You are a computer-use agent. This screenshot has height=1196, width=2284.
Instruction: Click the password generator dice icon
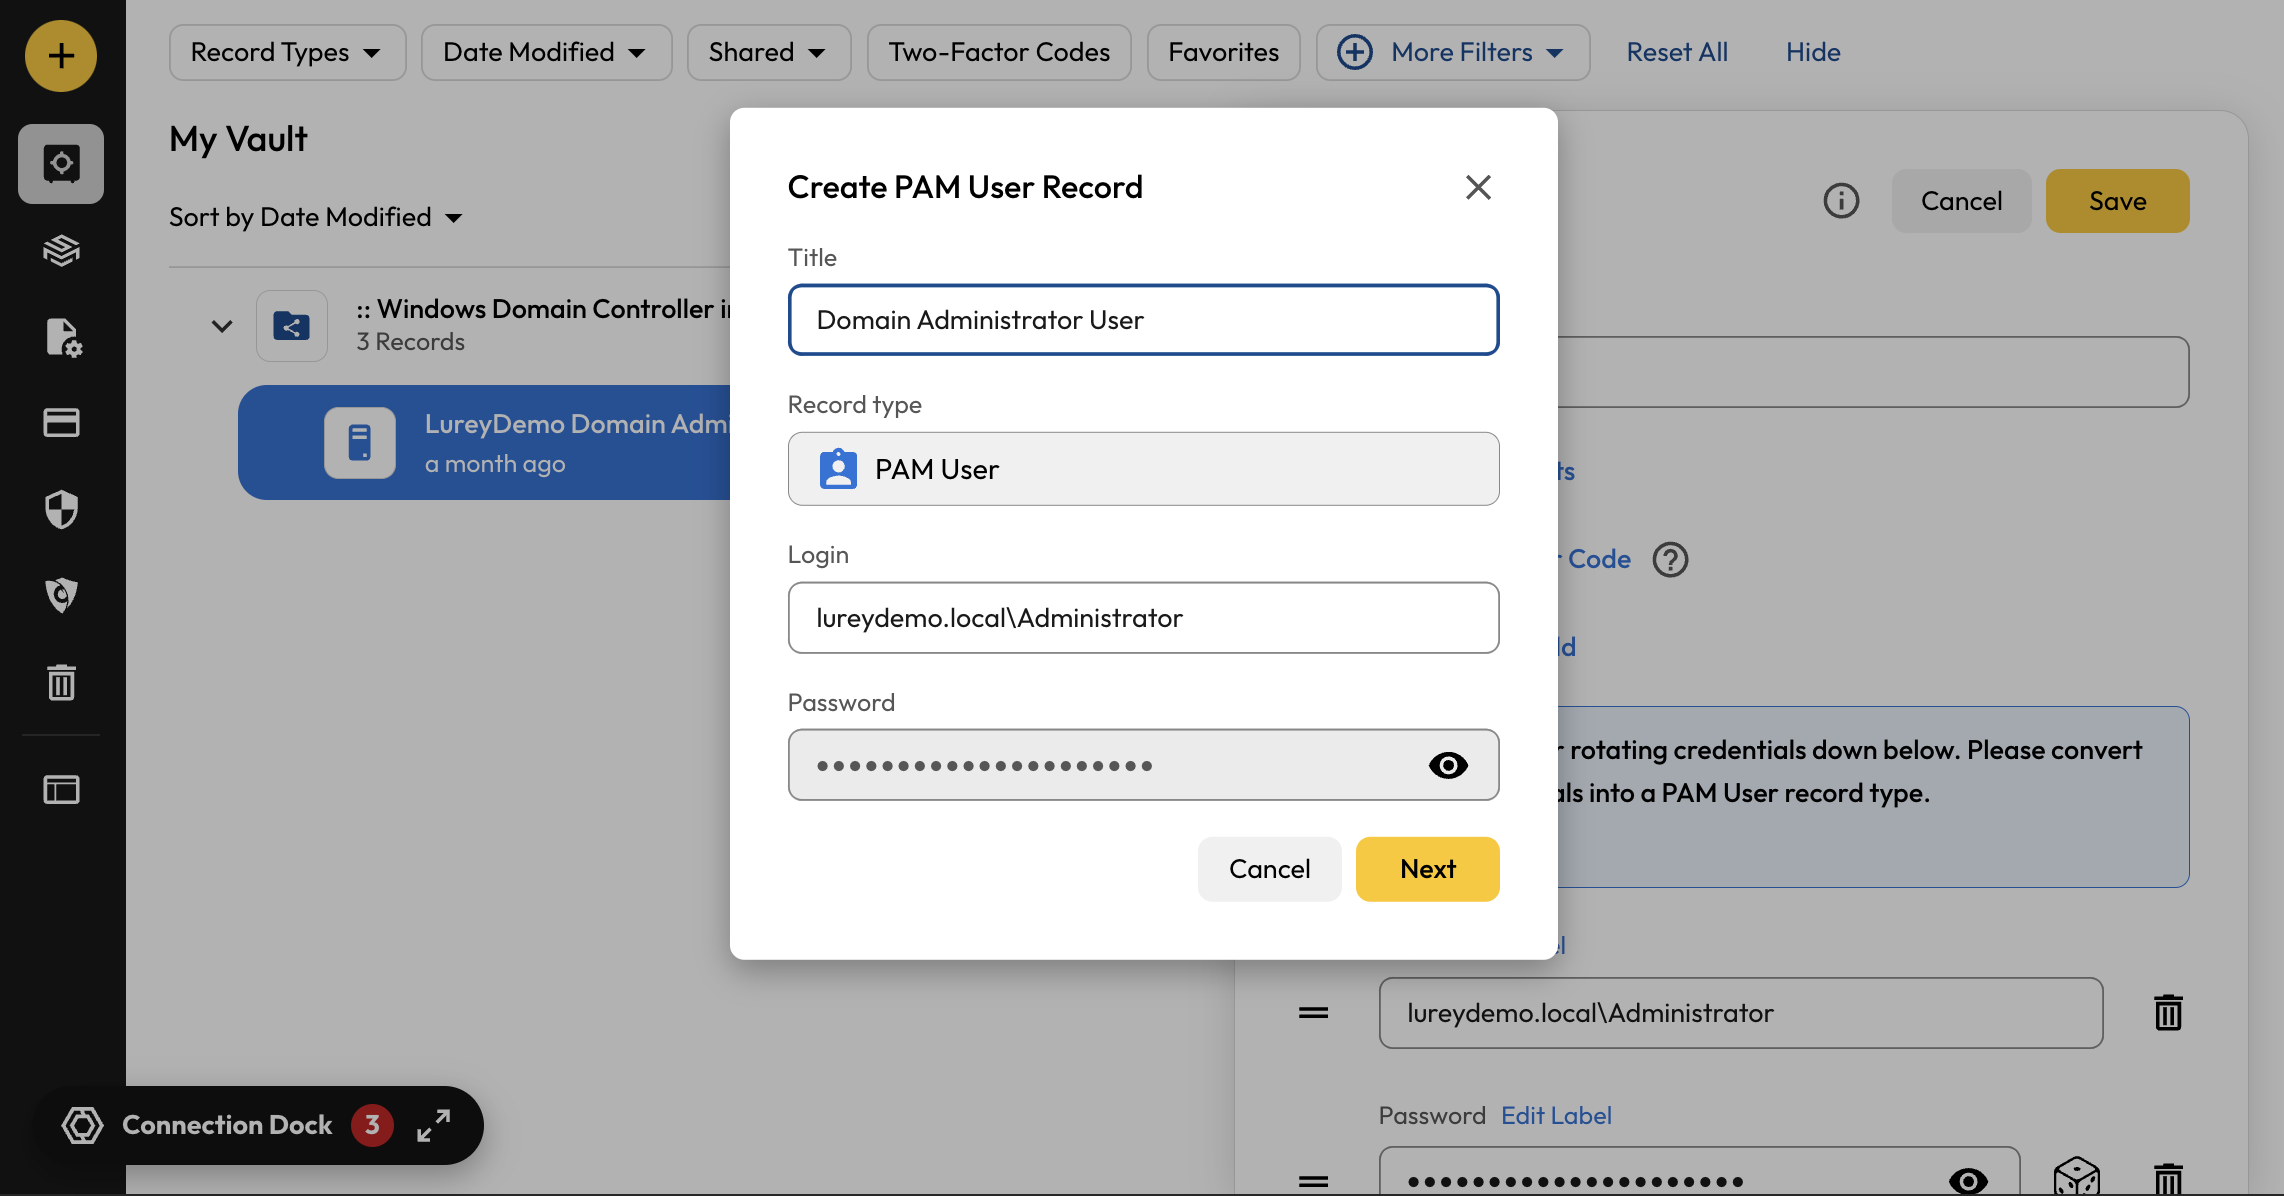[x=2076, y=1177]
